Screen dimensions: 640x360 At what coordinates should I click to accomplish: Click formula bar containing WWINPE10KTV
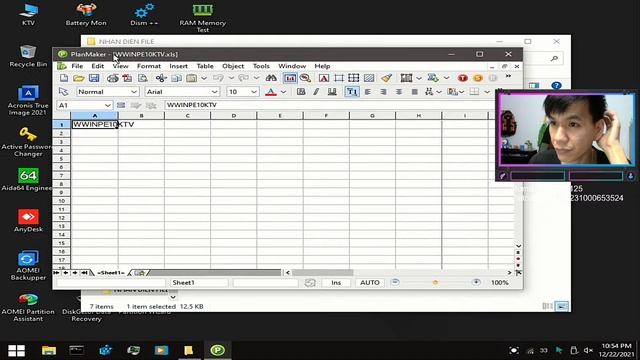(x=329, y=105)
